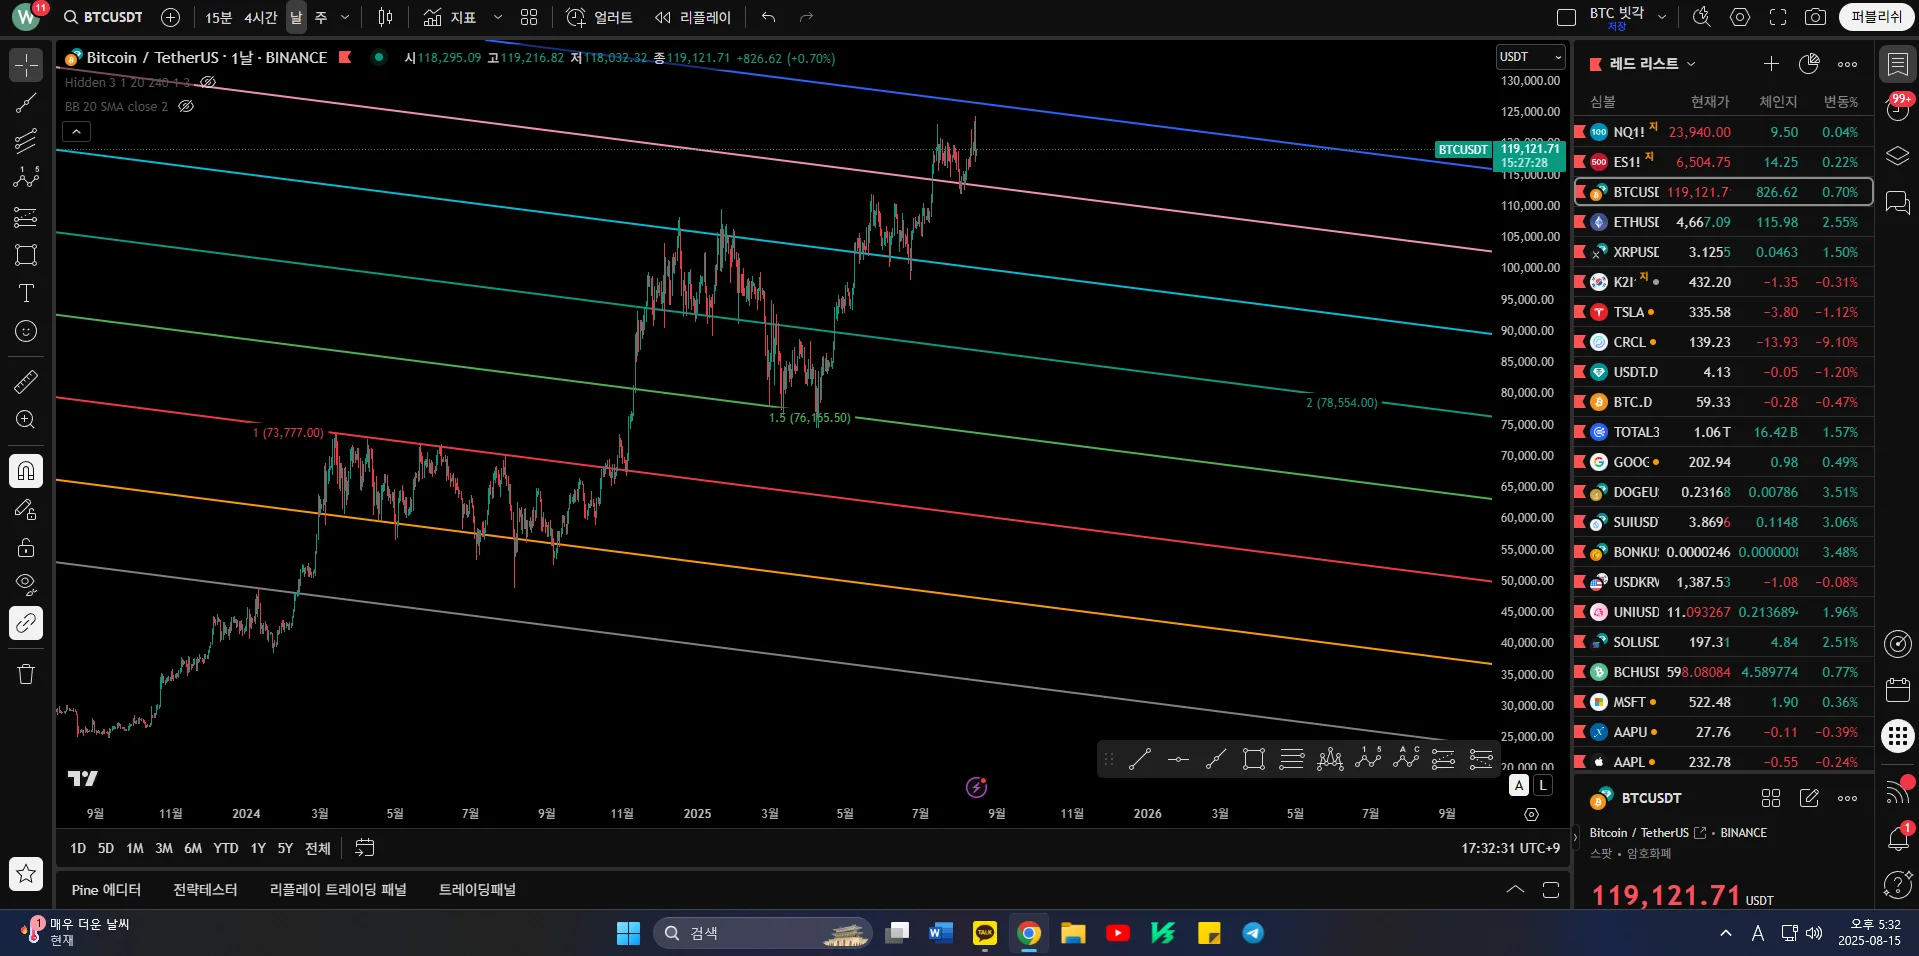
Task: Pick the horizontal line in floating toolbar
Action: click(1178, 760)
